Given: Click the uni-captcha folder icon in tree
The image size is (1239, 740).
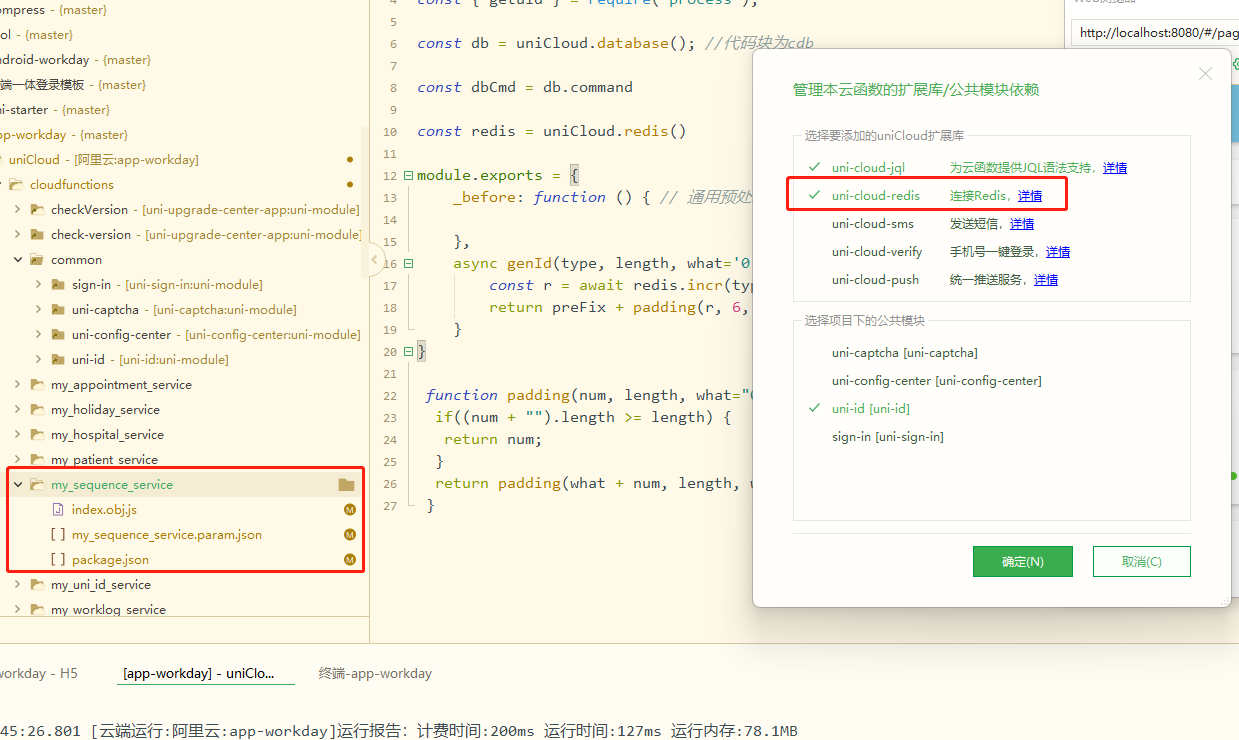Looking at the screenshot, I should [x=57, y=310].
